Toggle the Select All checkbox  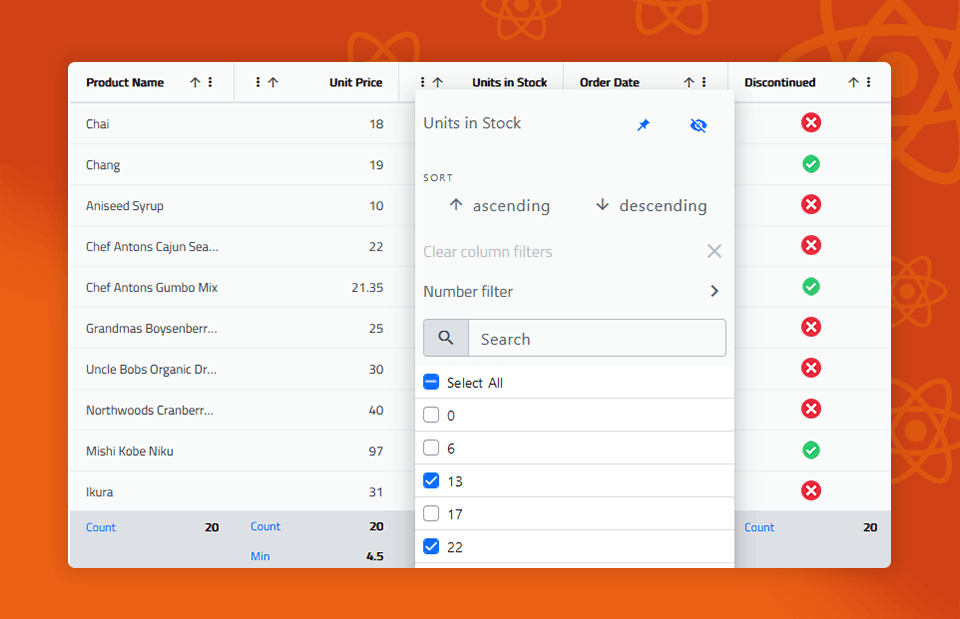pos(431,382)
